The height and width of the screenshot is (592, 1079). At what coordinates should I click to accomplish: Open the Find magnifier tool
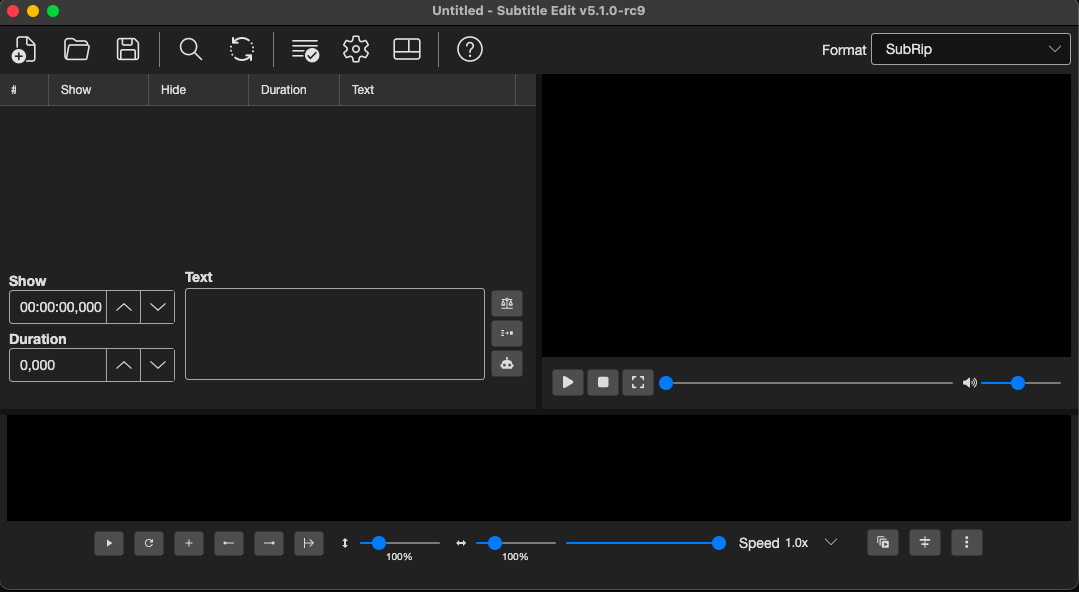tap(191, 50)
